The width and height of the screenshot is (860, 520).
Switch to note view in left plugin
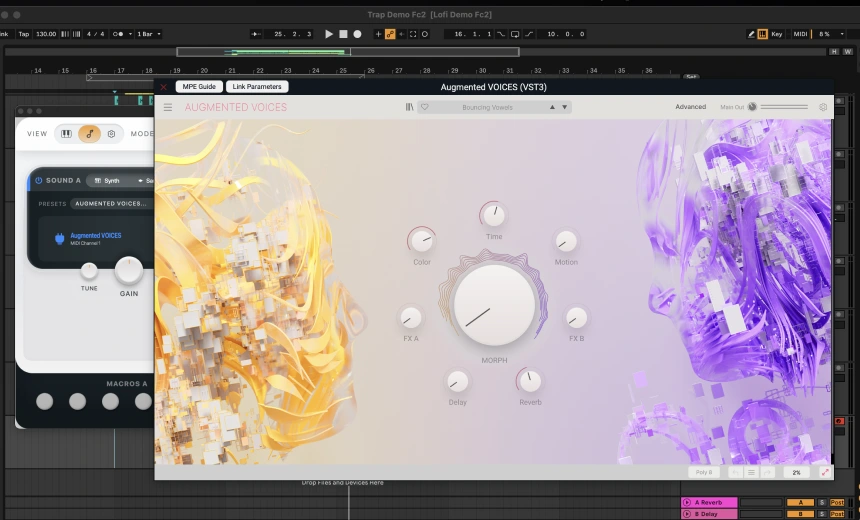click(x=89, y=134)
